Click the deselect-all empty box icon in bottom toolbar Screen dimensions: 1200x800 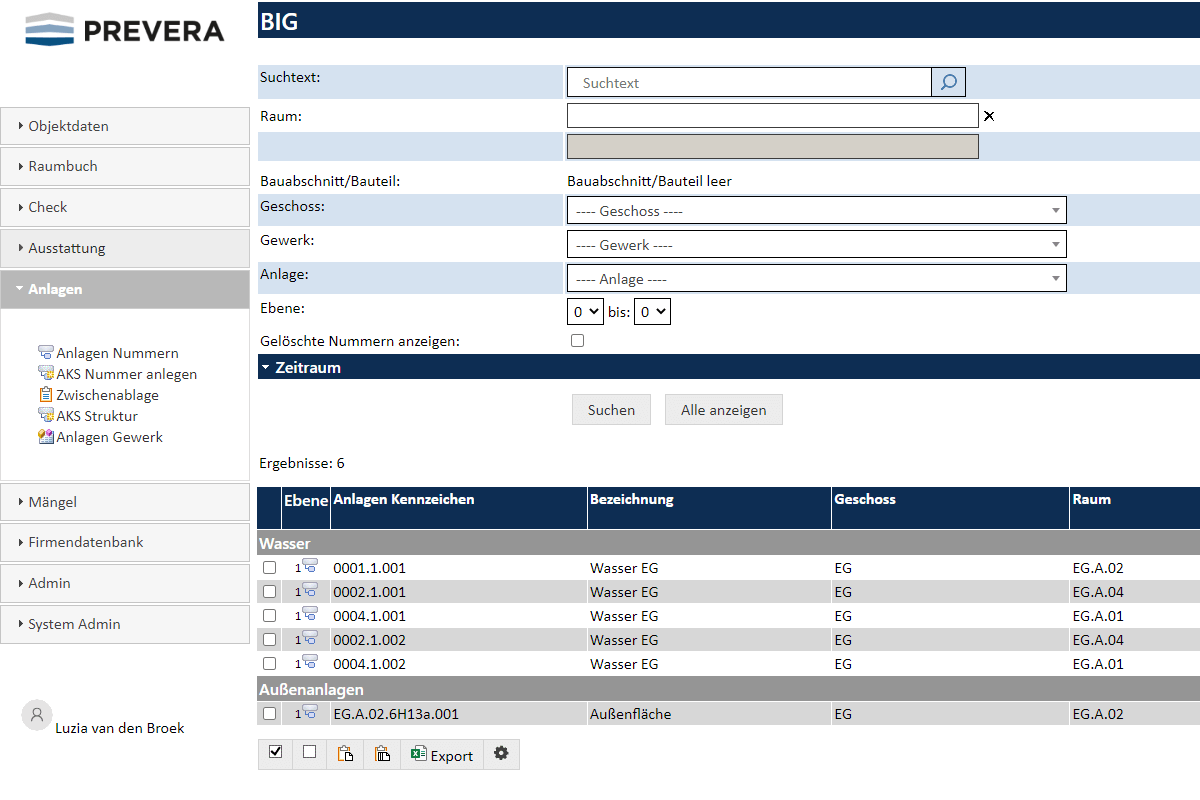point(309,753)
